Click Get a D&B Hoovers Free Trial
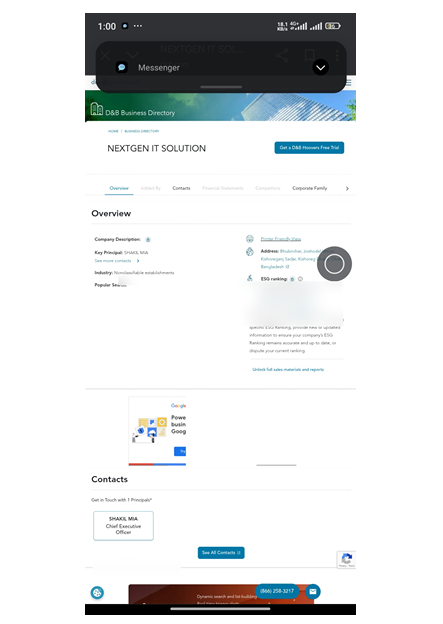The image size is (443, 624). 309,148
